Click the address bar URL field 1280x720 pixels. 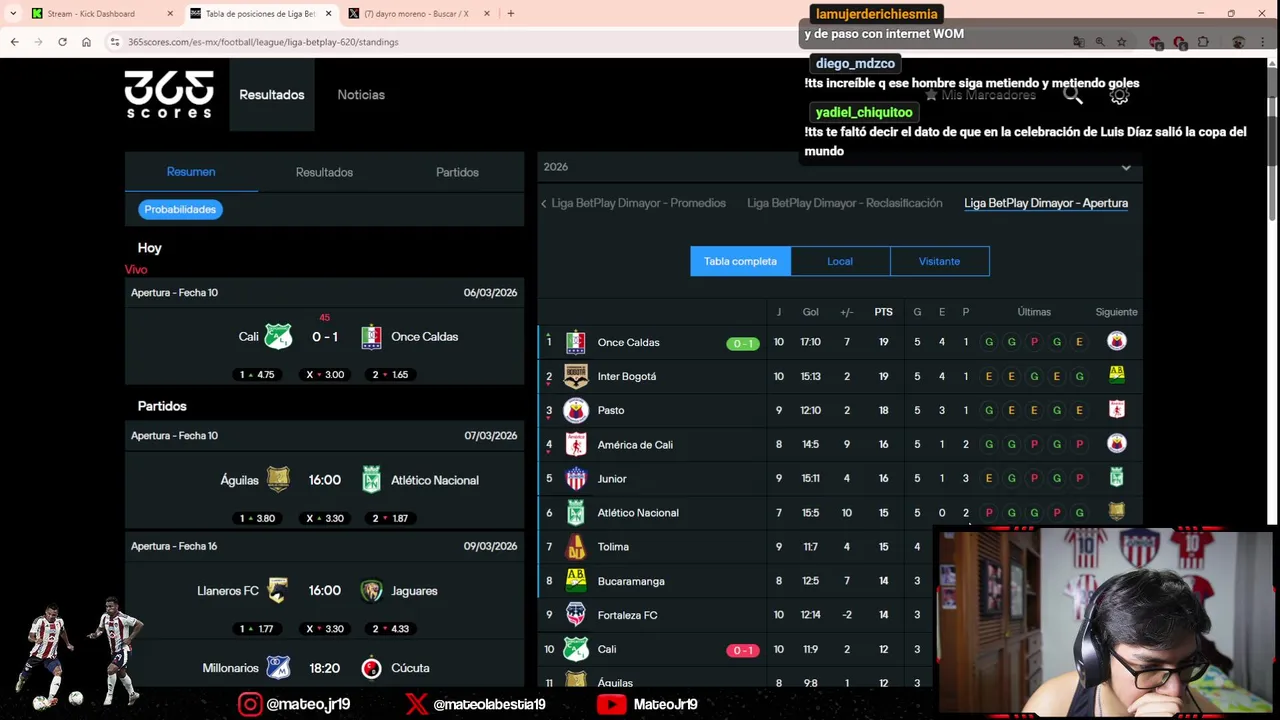[x=590, y=42]
